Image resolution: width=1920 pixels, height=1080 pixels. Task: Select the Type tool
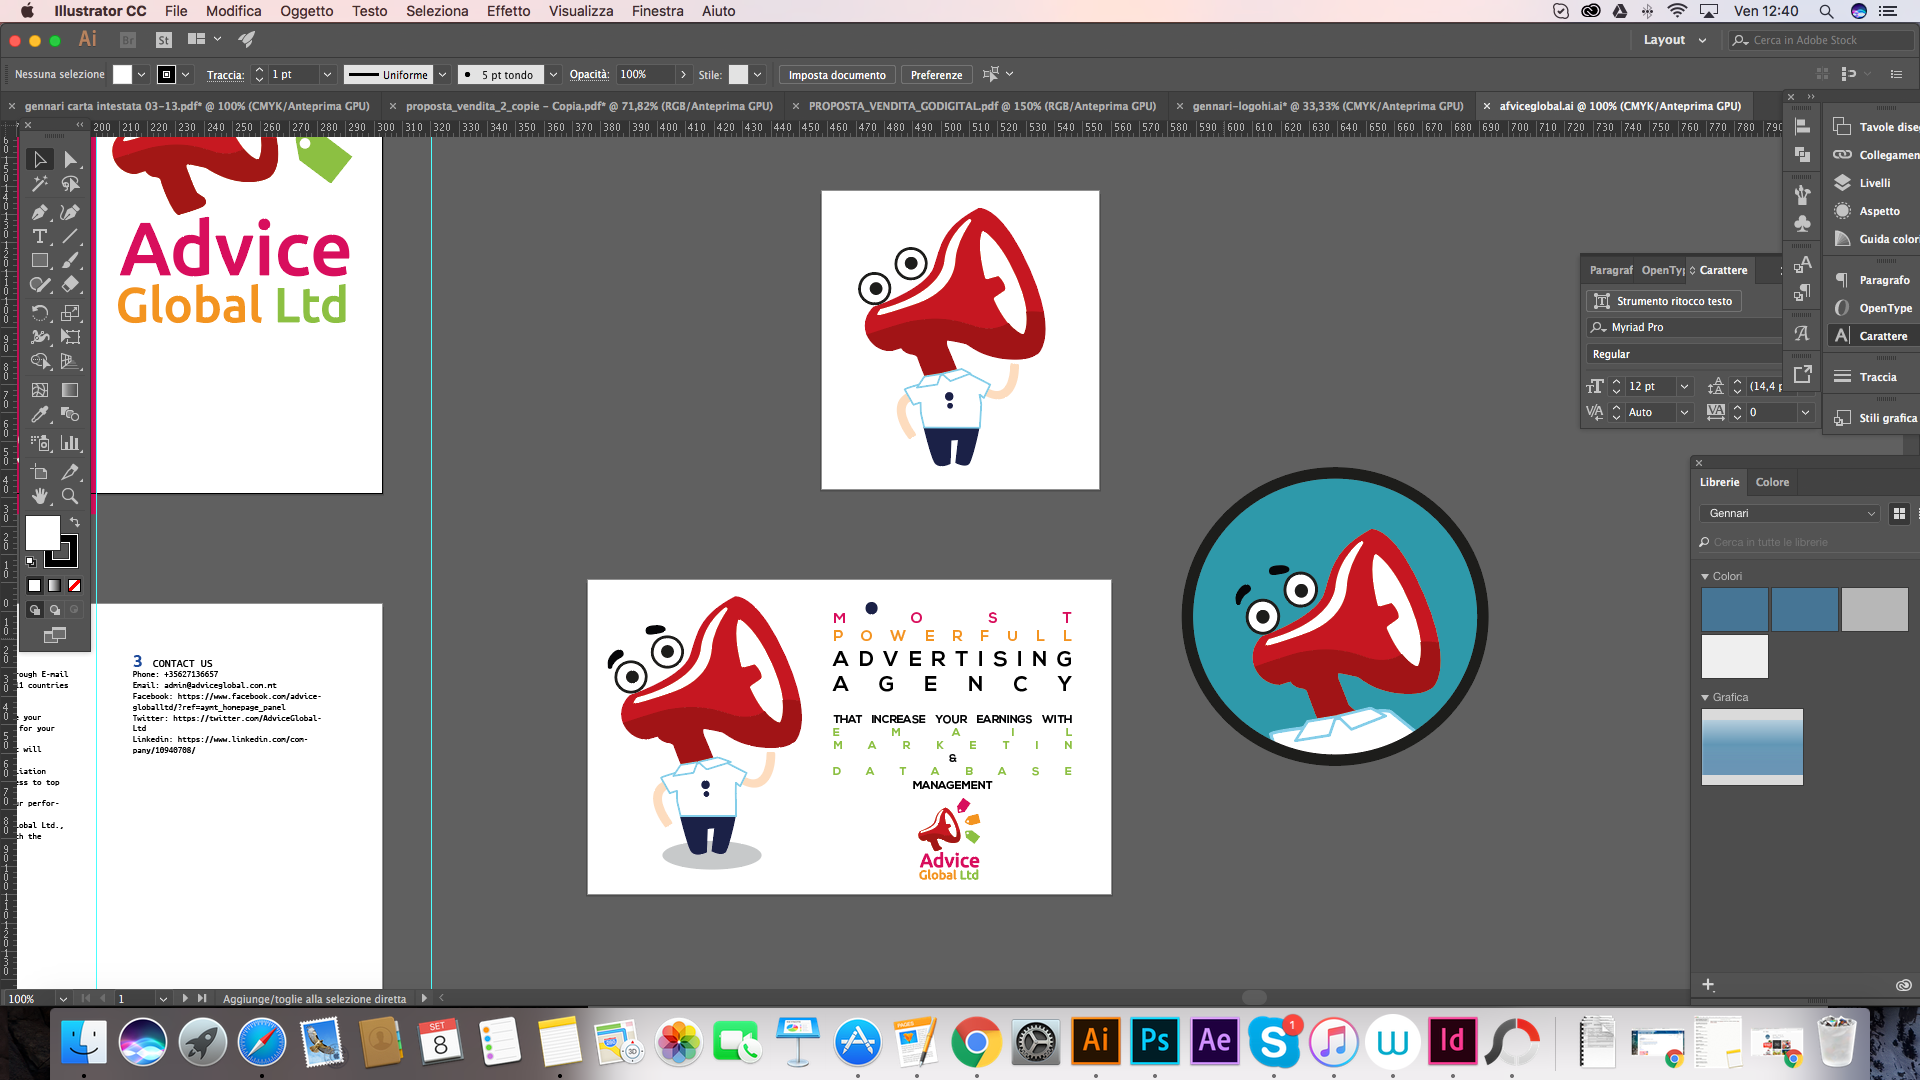[x=40, y=237]
